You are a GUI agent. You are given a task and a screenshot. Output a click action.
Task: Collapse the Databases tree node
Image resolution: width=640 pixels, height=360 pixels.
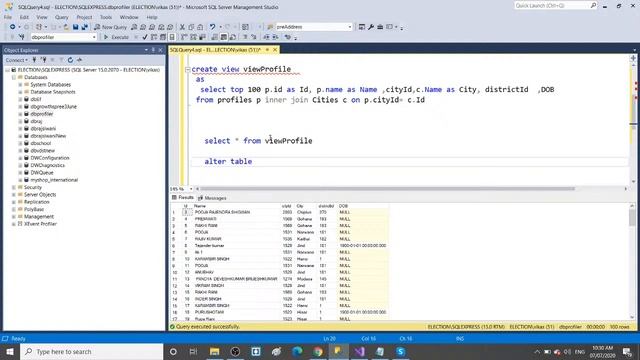(x=13, y=77)
